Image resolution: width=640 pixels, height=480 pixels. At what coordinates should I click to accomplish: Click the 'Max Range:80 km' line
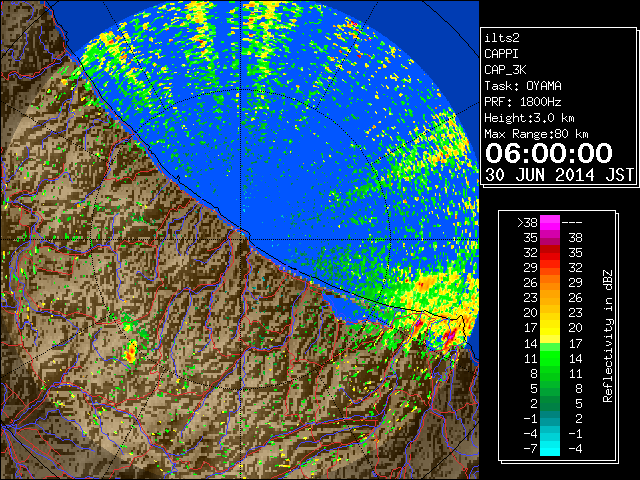(536, 134)
